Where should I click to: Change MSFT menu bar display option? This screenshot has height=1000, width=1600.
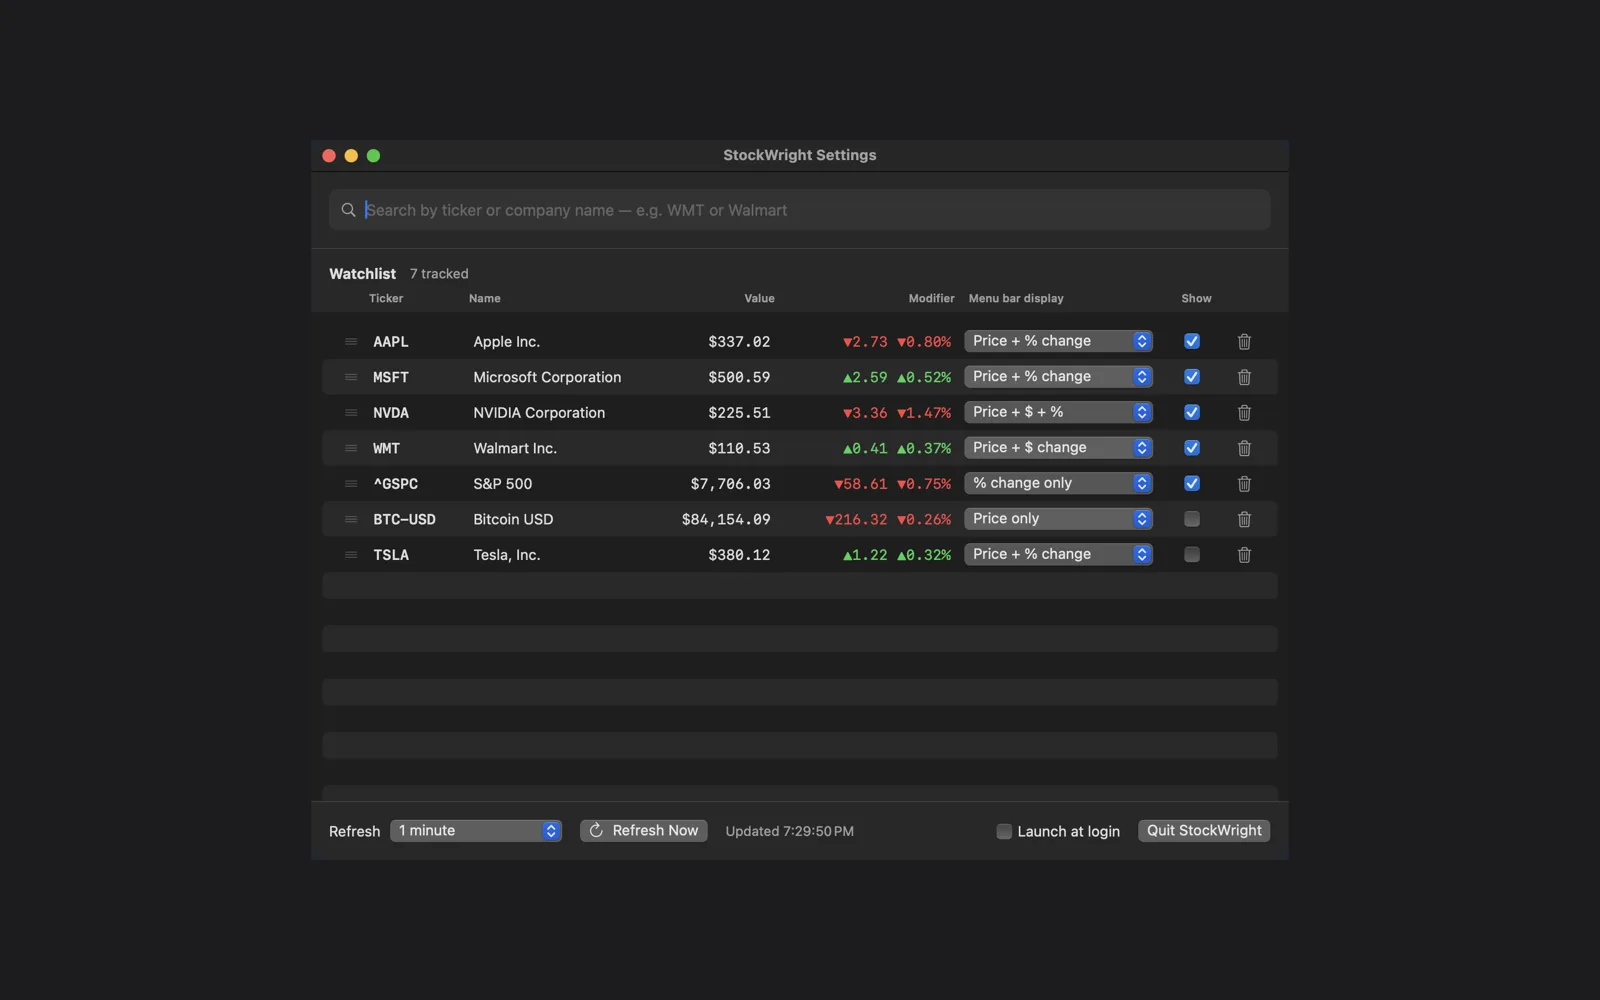1058,377
